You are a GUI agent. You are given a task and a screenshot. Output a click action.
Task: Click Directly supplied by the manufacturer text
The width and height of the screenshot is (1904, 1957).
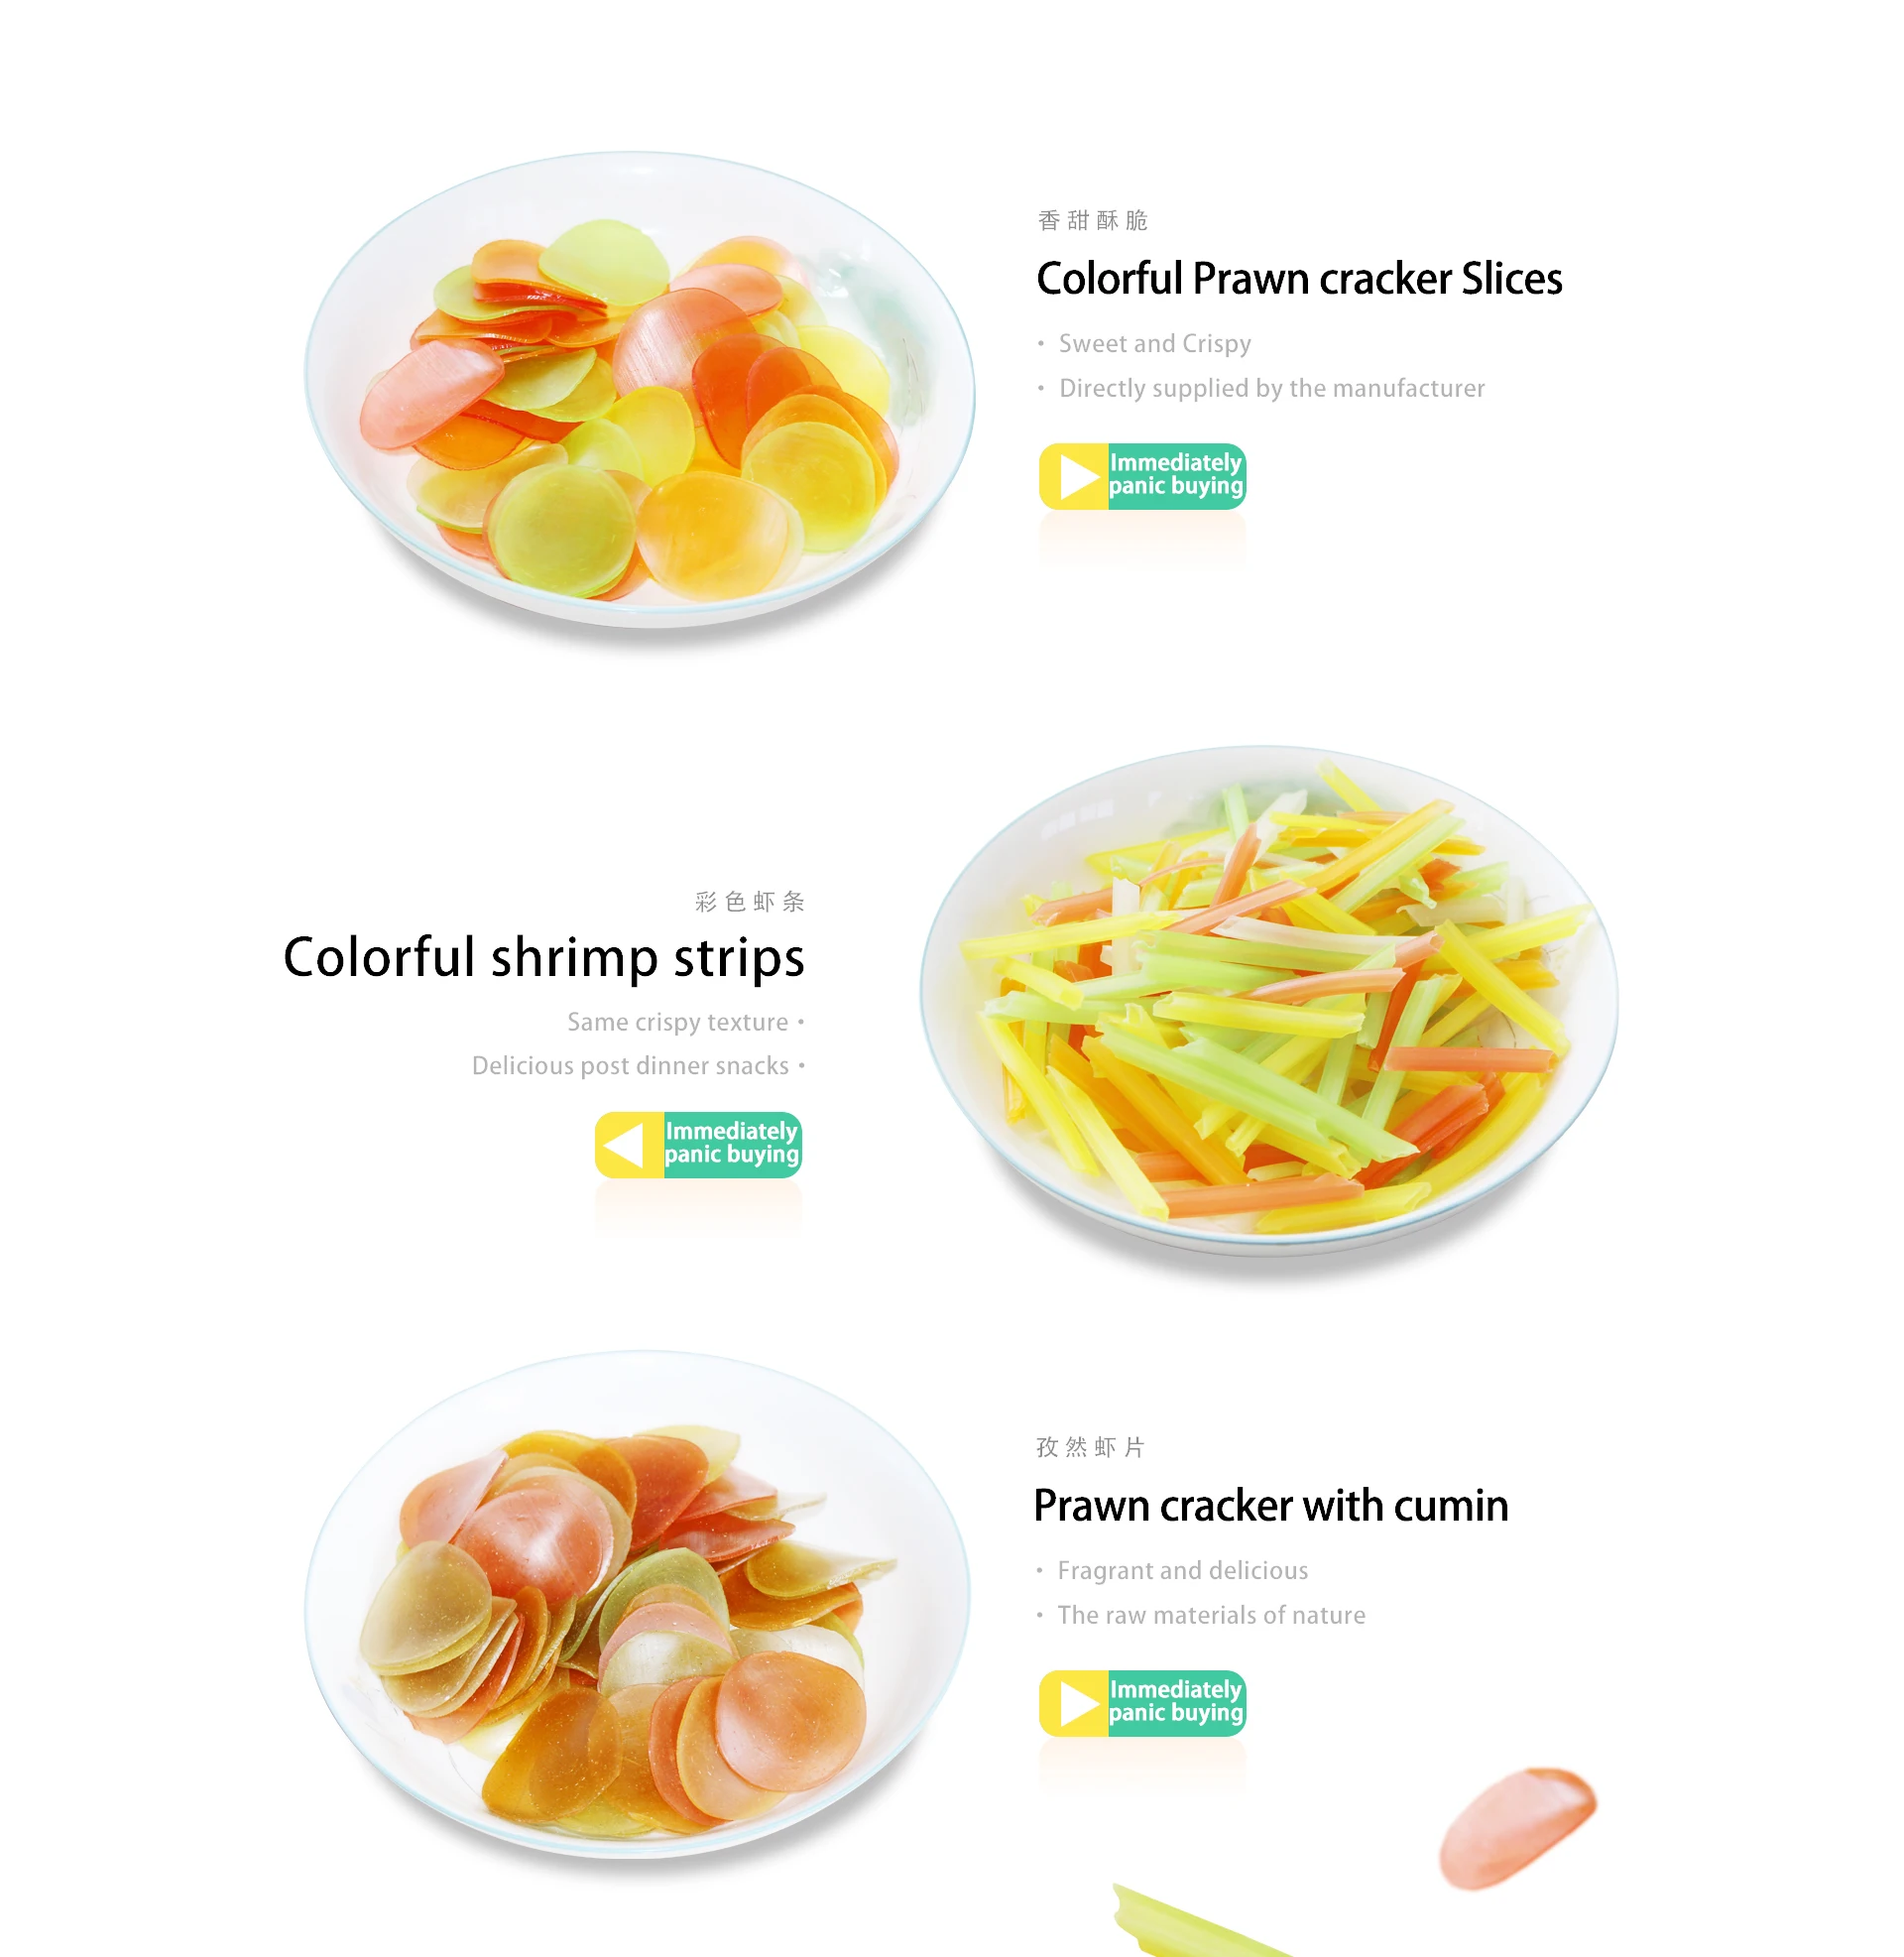(x=1272, y=388)
